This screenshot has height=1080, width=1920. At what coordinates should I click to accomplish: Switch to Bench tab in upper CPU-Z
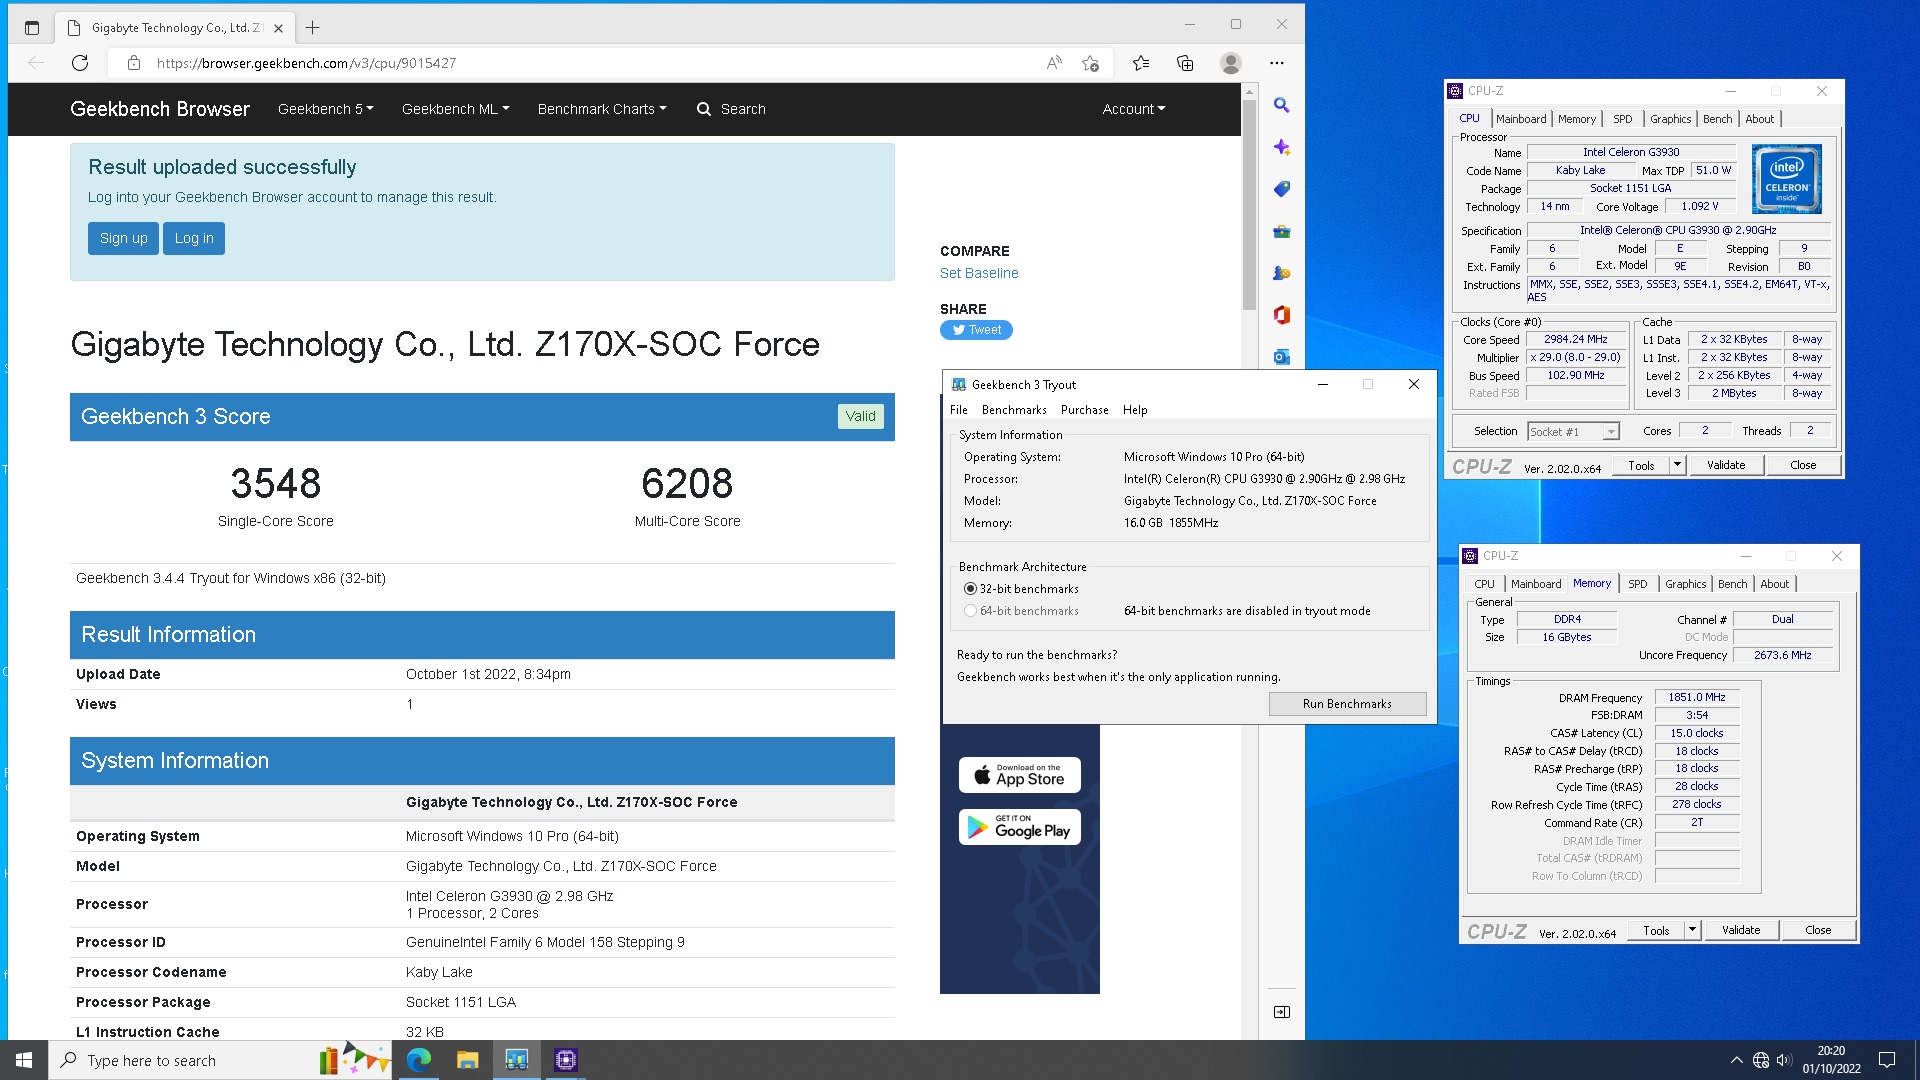tap(1717, 119)
